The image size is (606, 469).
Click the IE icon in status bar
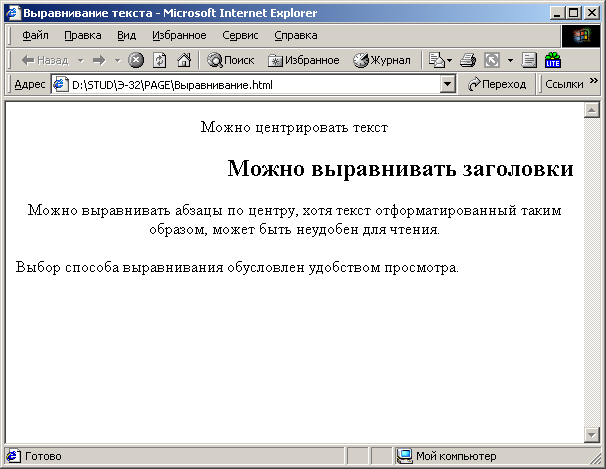pos(13,456)
